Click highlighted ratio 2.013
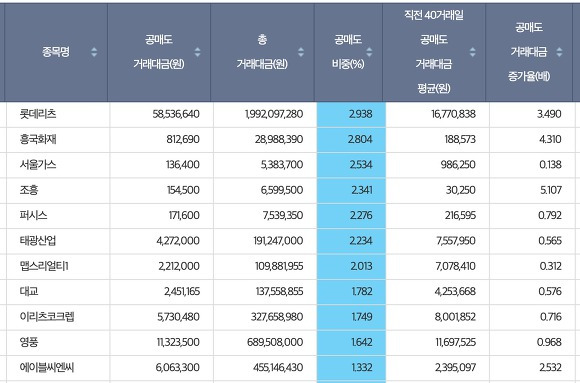This screenshot has width=580, height=383. coord(361,266)
